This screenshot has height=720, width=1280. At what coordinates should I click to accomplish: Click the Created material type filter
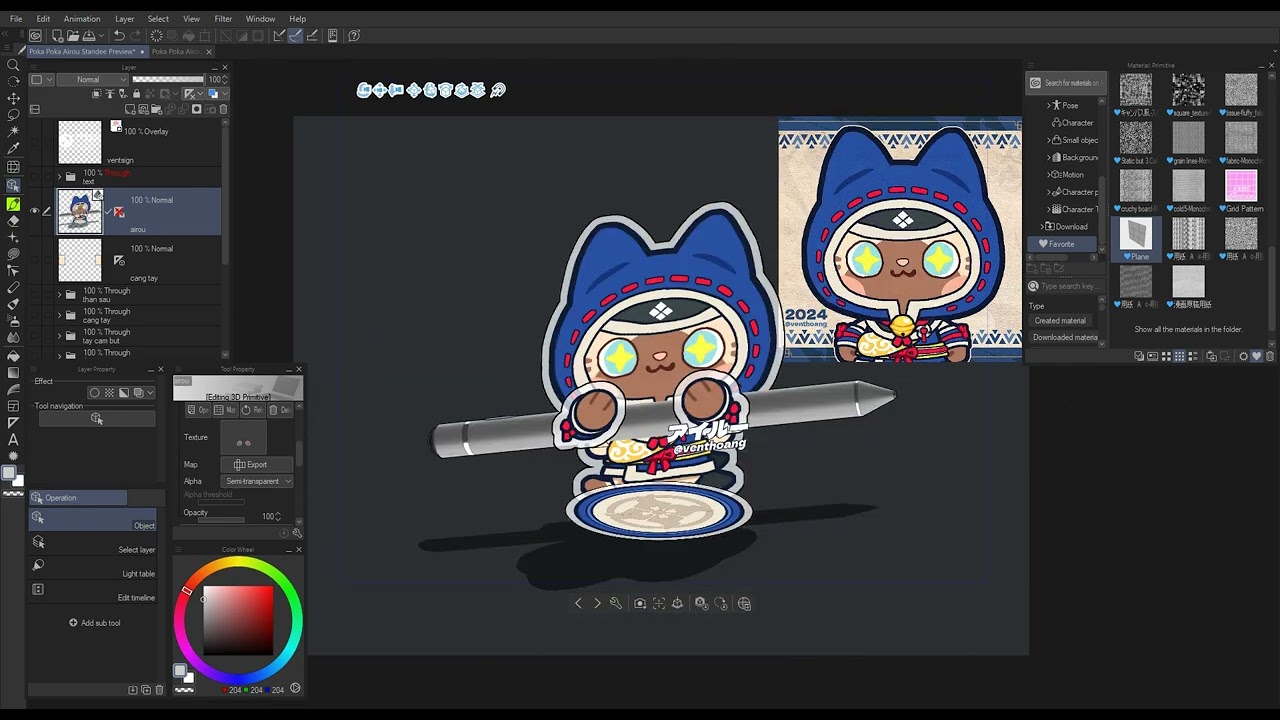(x=1062, y=321)
